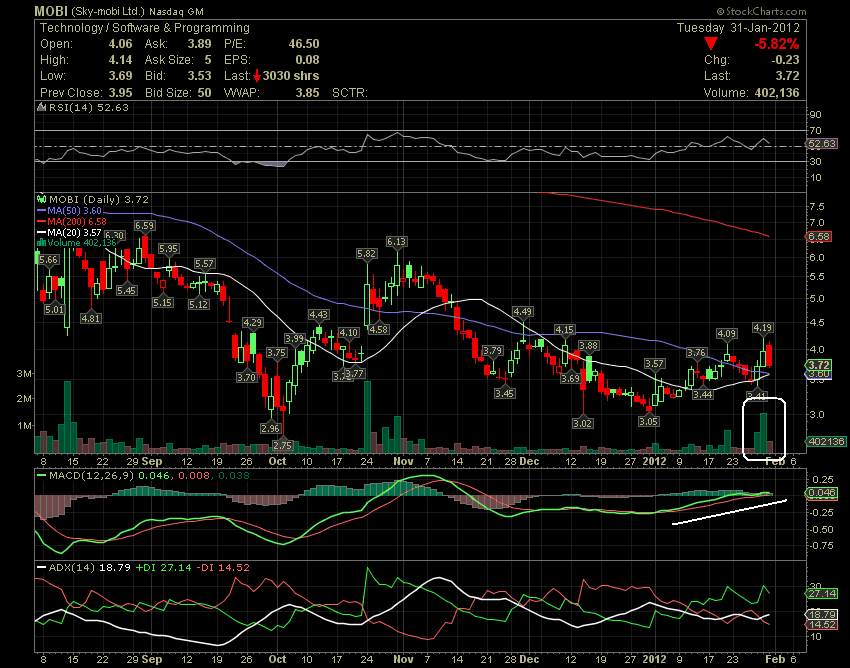The width and height of the screenshot is (850, 668).
Task: Click the 2.75 October low label
Action: click(x=282, y=446)
